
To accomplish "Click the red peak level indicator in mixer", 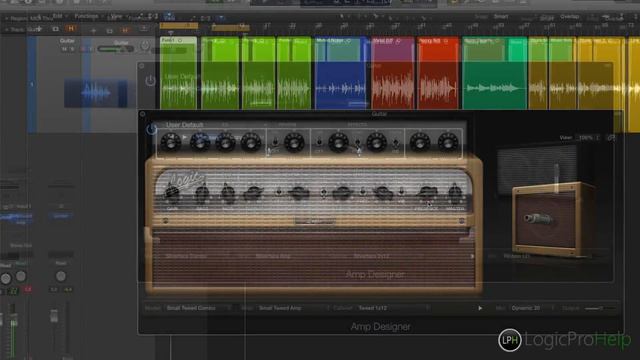I will click(x=27, y=289).
